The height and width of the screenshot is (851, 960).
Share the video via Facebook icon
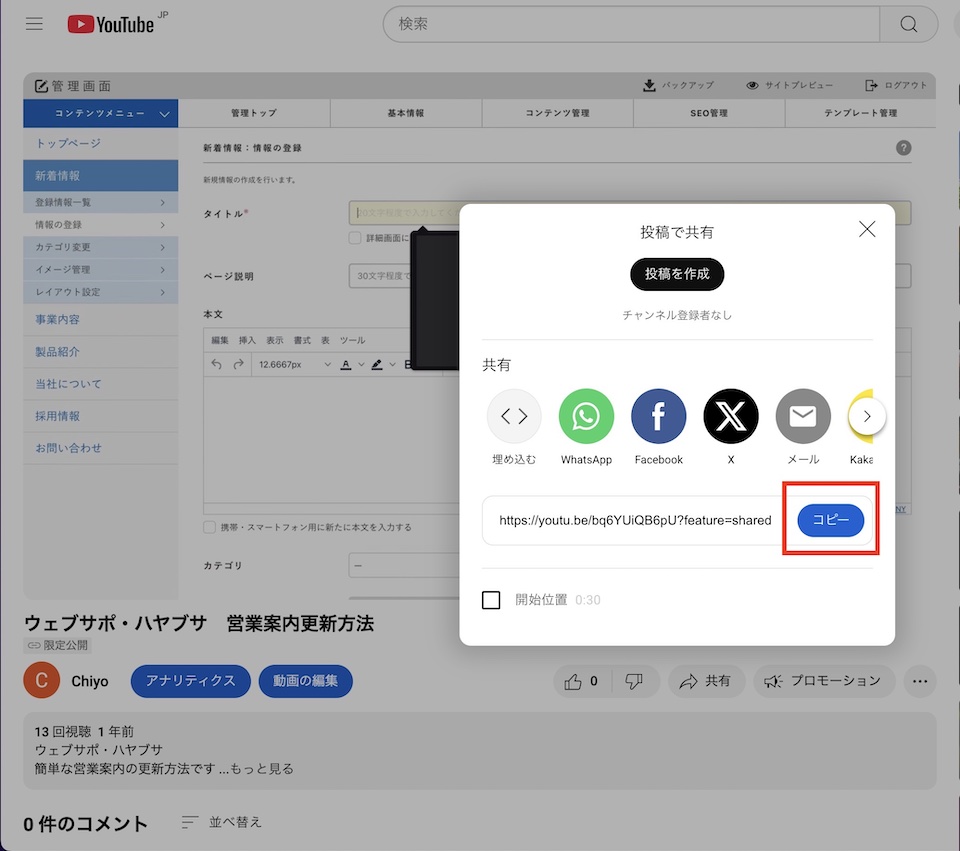tap(658, 416)
